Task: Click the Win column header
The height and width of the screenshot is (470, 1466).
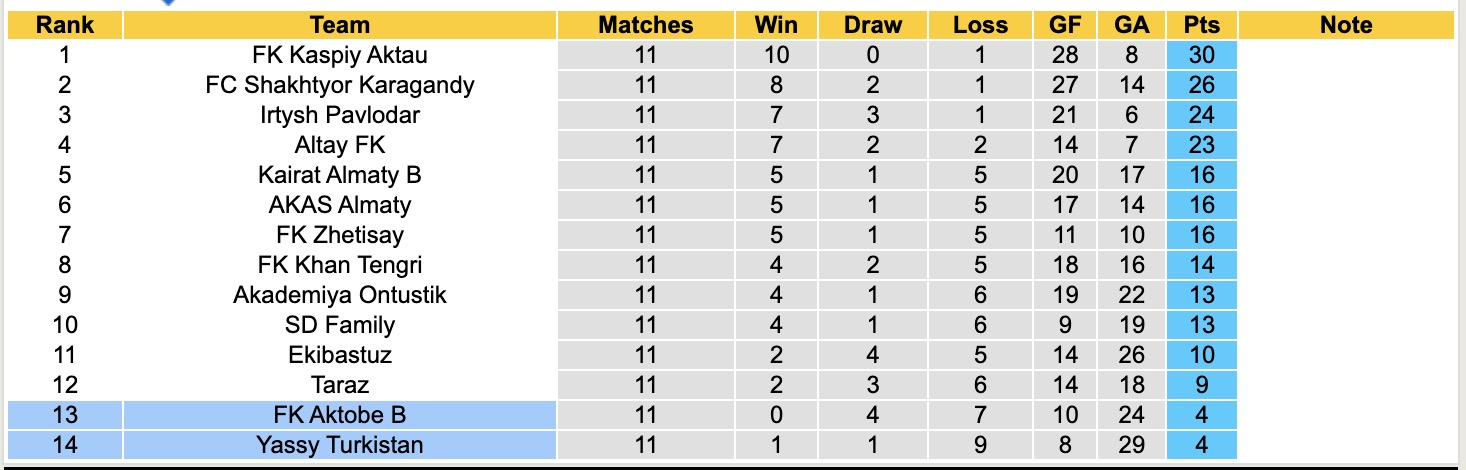Action: (x=776, y=25)
